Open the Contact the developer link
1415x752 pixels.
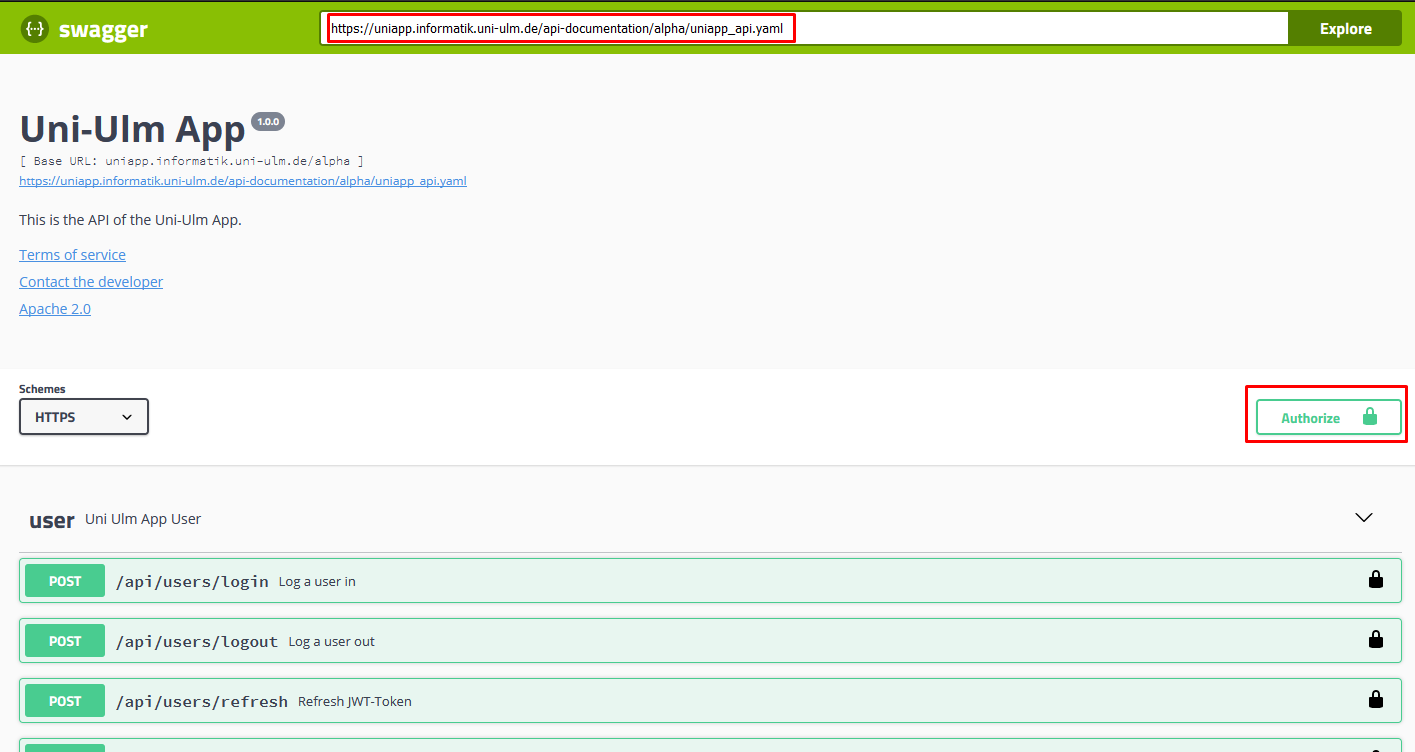[91, 282]
